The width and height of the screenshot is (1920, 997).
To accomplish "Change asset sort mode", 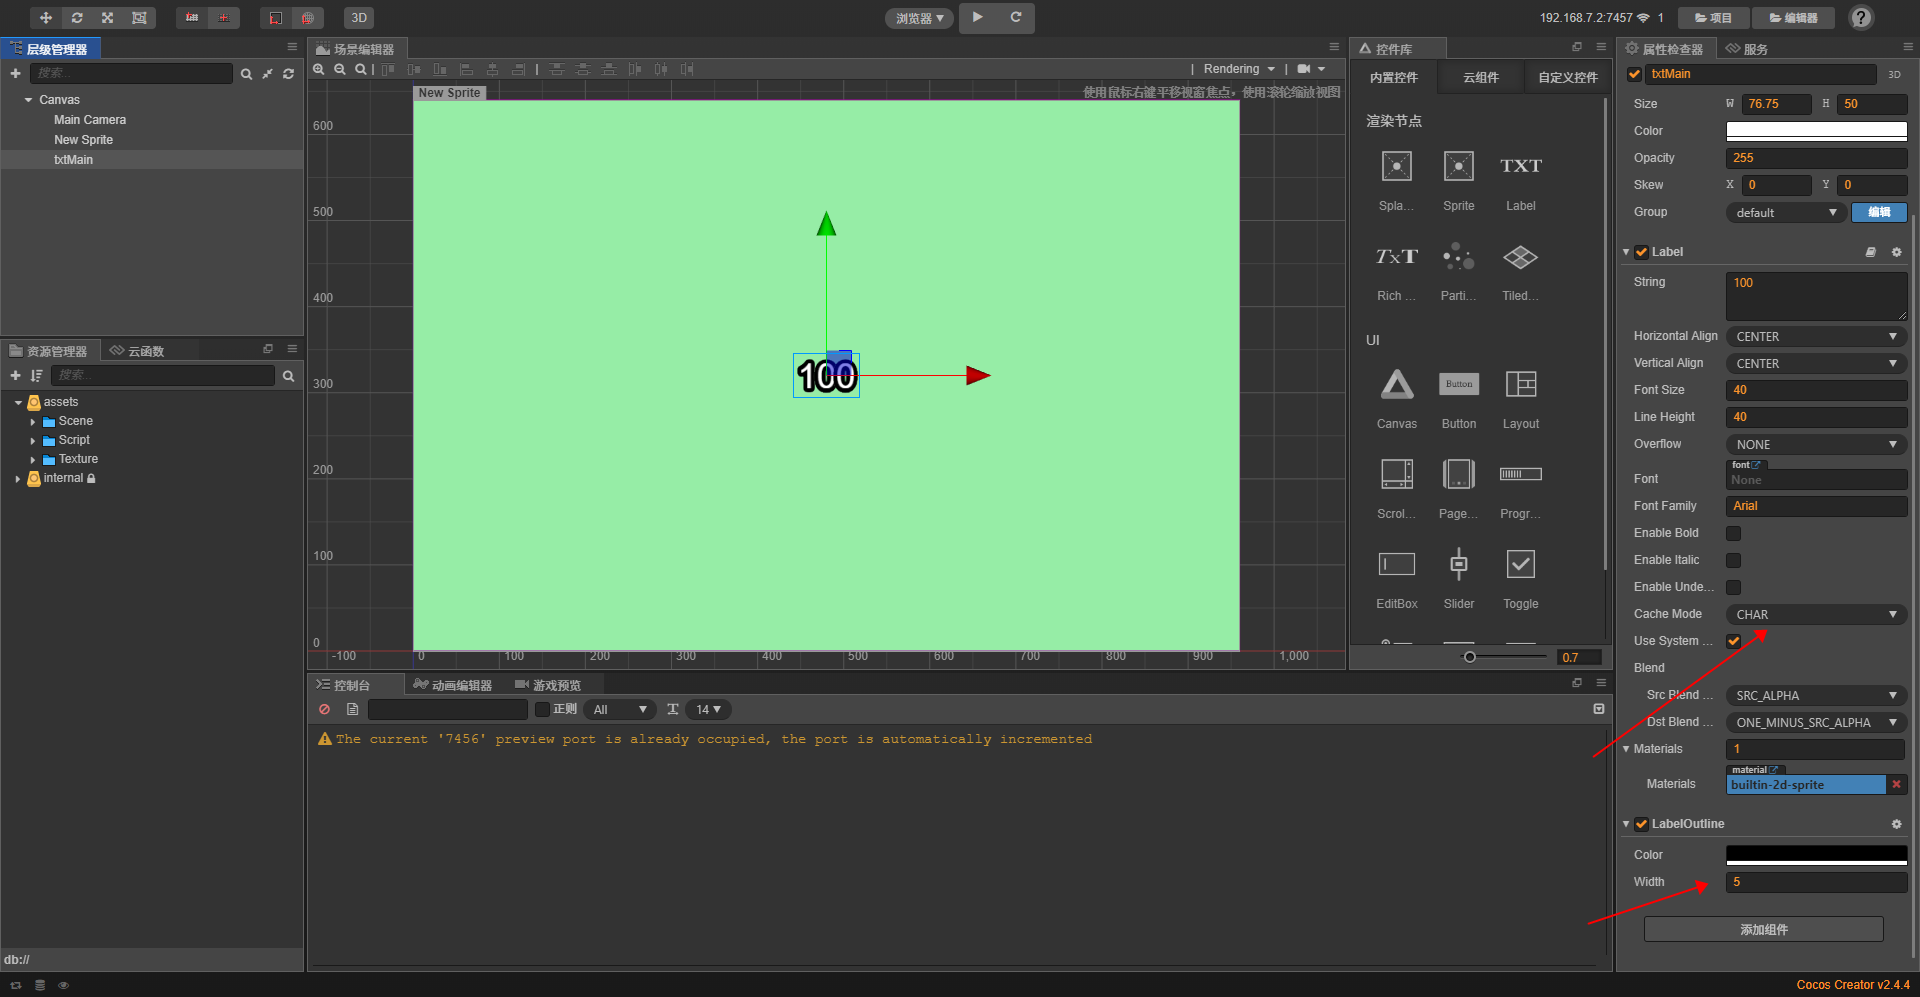I will point(36,375).
